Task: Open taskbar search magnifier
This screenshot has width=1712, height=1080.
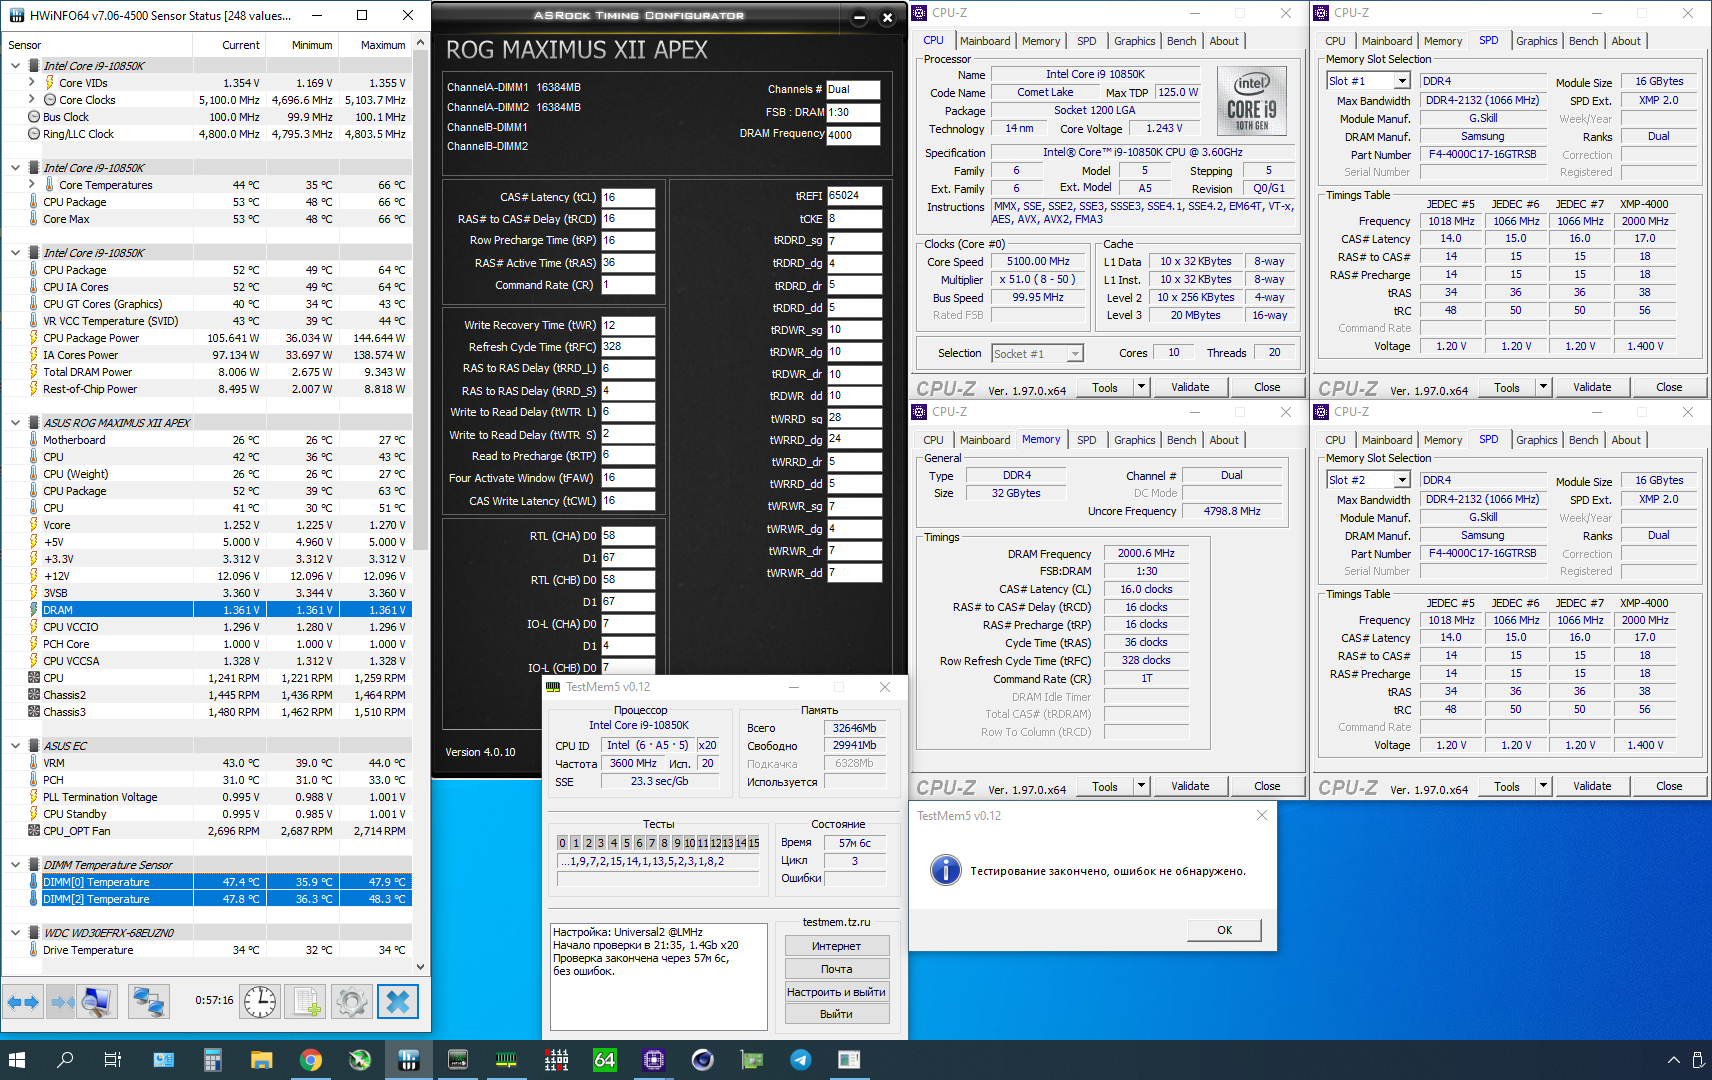Action: [65, 1060]
